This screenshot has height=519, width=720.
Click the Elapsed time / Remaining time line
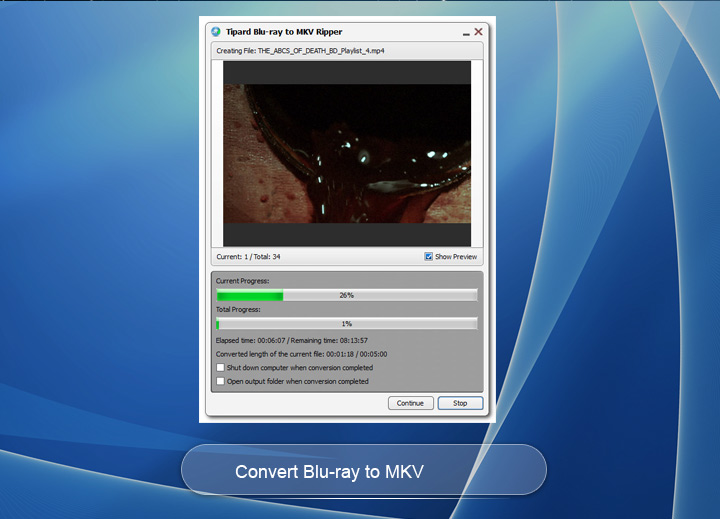click(x=292, y=340)
